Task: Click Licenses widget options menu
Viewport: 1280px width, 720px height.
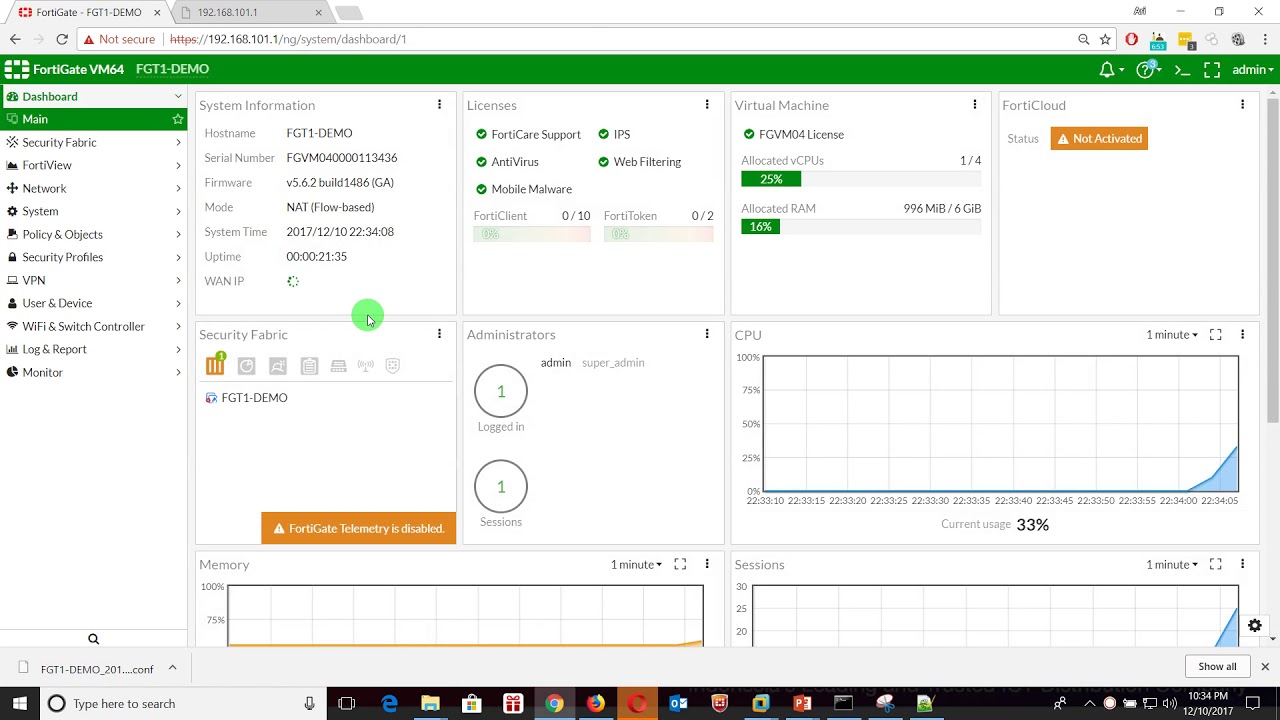Action: pyautogui.click(x=707, y=105)
